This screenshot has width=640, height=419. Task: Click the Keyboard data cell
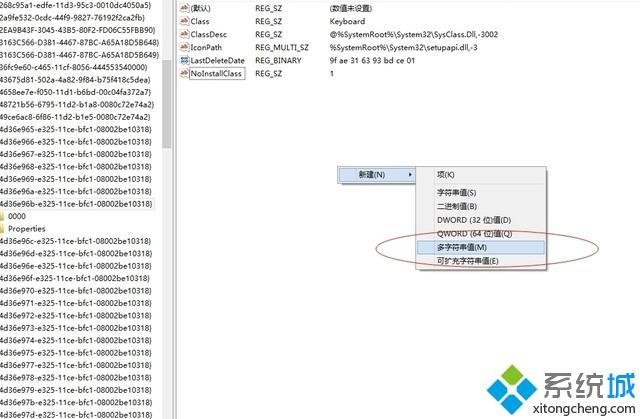tap(347, 21)
